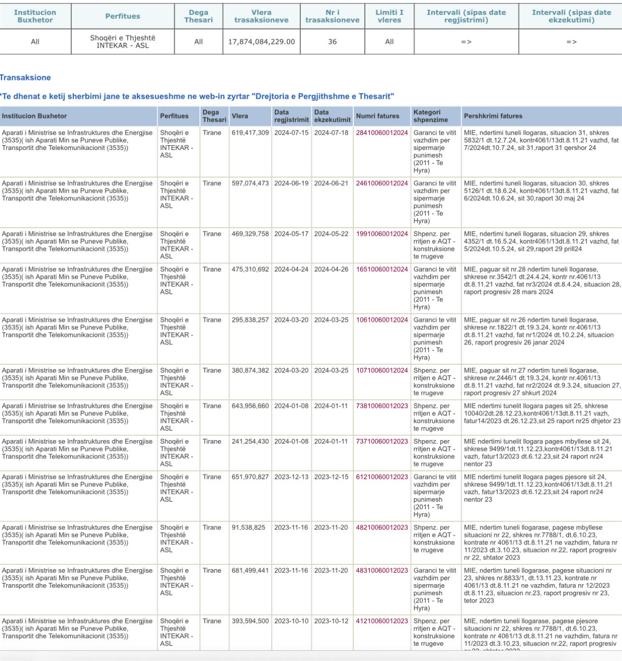Click the Transaksione section heading

point(25,77)
